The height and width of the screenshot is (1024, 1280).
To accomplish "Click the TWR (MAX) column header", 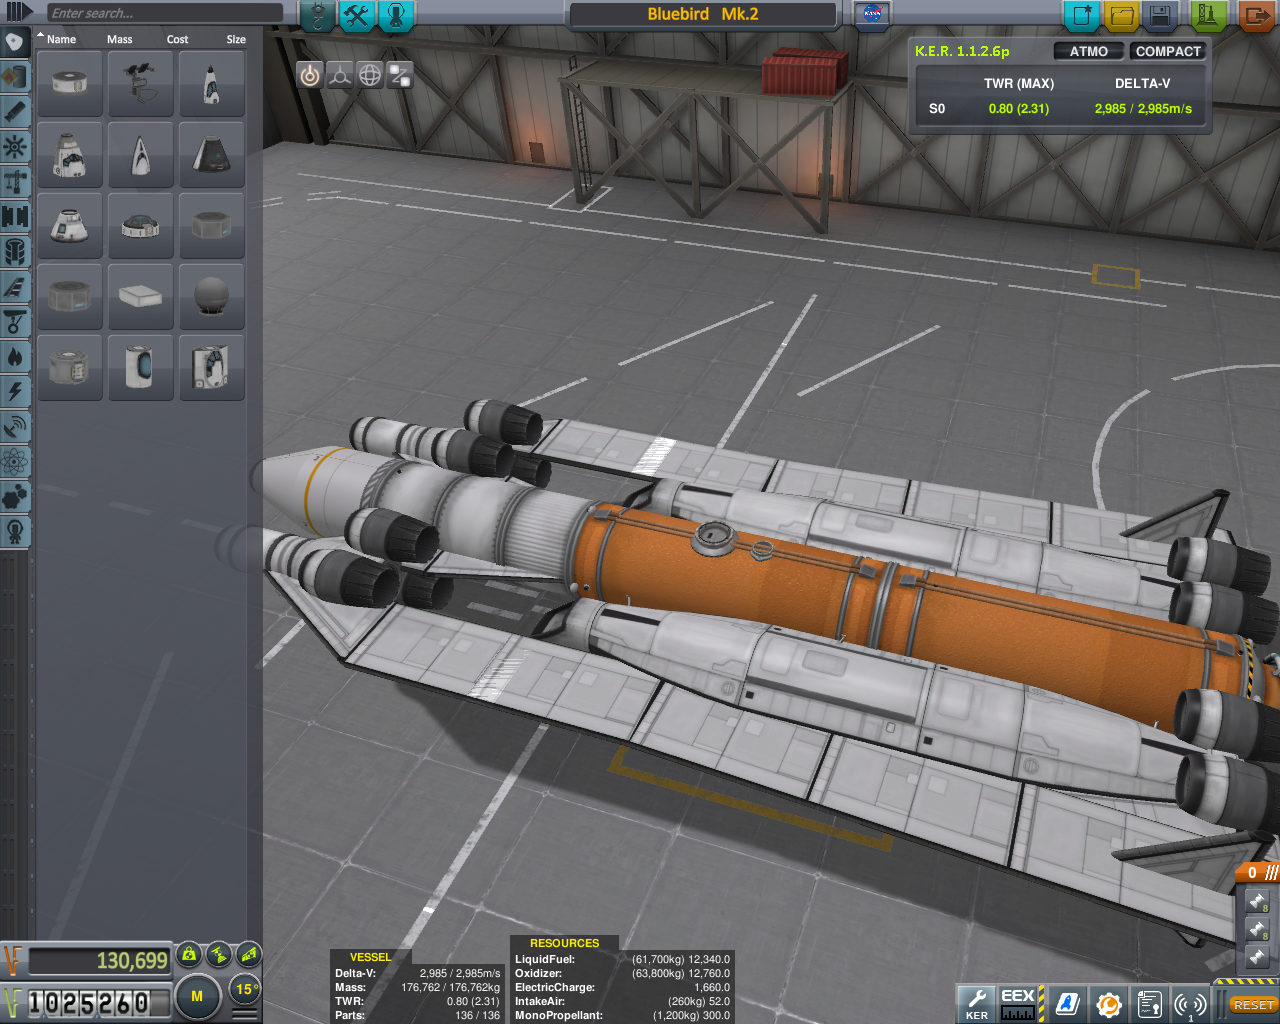I will tap(1019, 83).
